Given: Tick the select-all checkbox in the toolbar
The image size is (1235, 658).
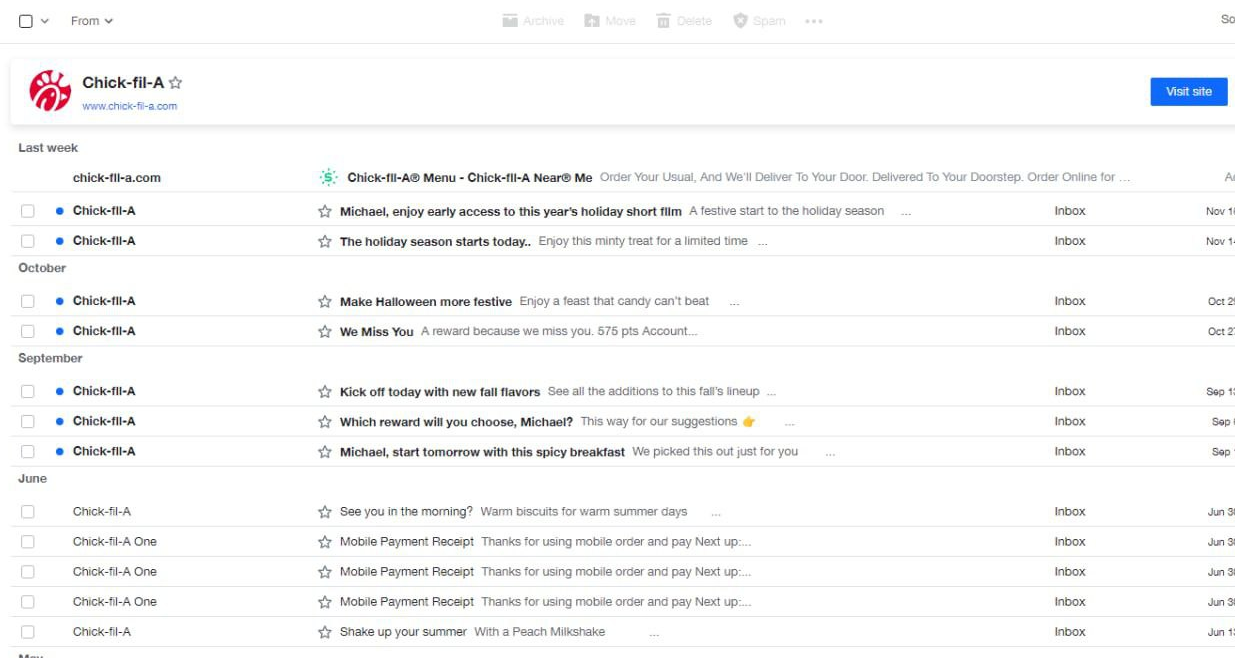Looking at the screenshot, I should tap(26, 21).
